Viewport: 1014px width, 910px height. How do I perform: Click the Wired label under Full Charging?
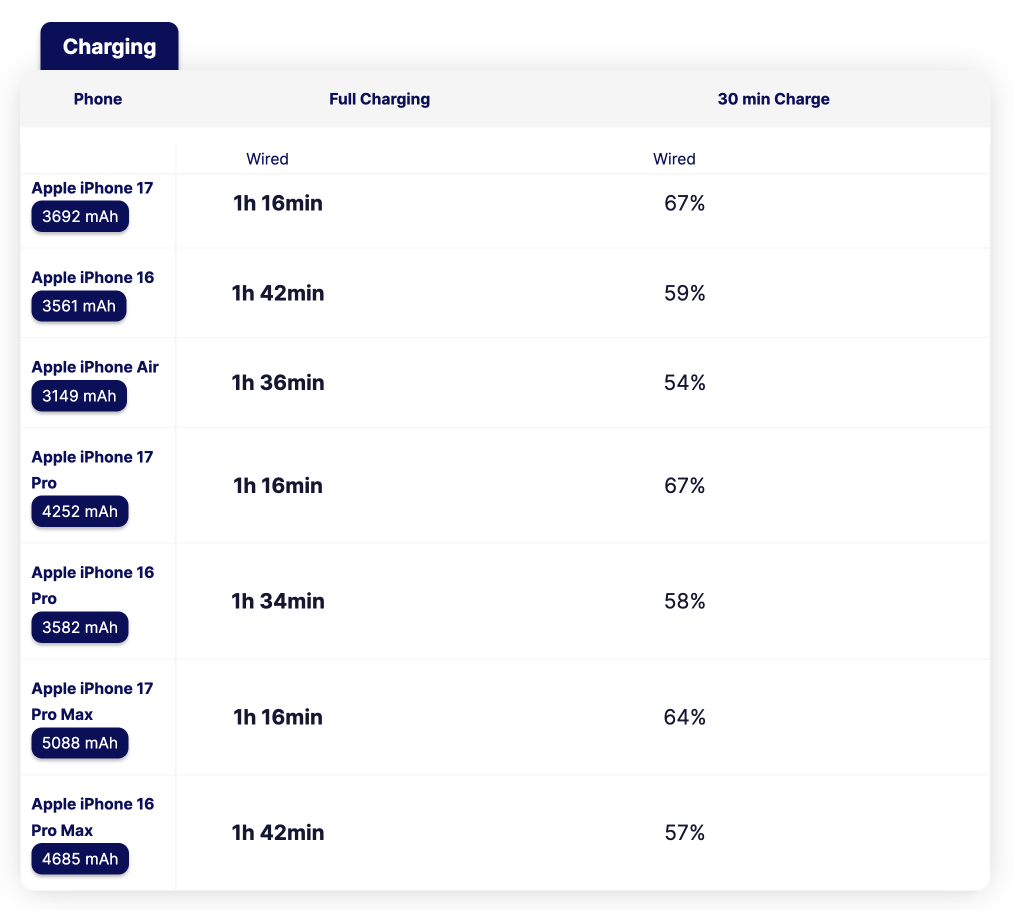click(267, 159)
